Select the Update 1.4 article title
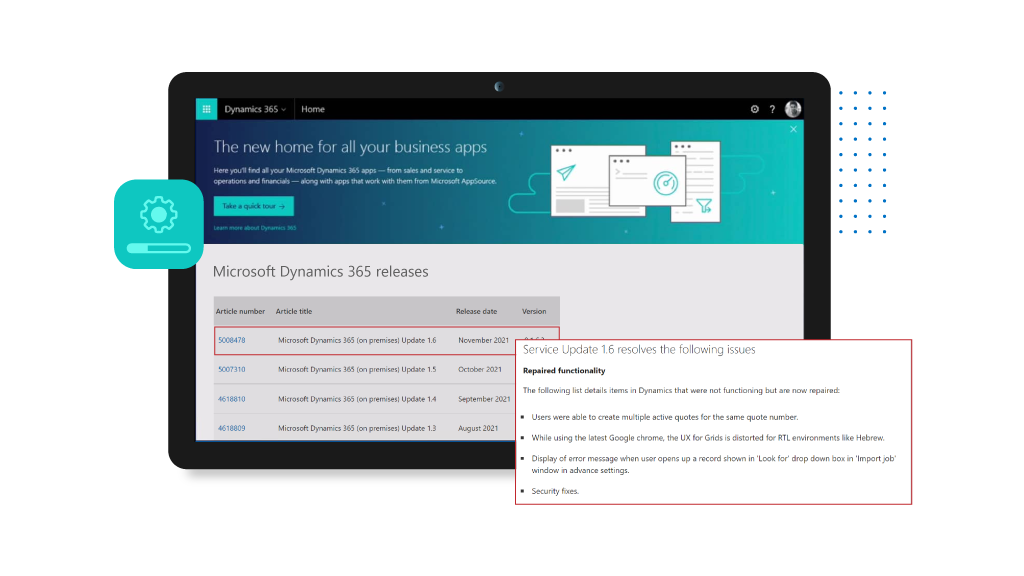Viewport: 1024px width, 576px height. (357, 399)
